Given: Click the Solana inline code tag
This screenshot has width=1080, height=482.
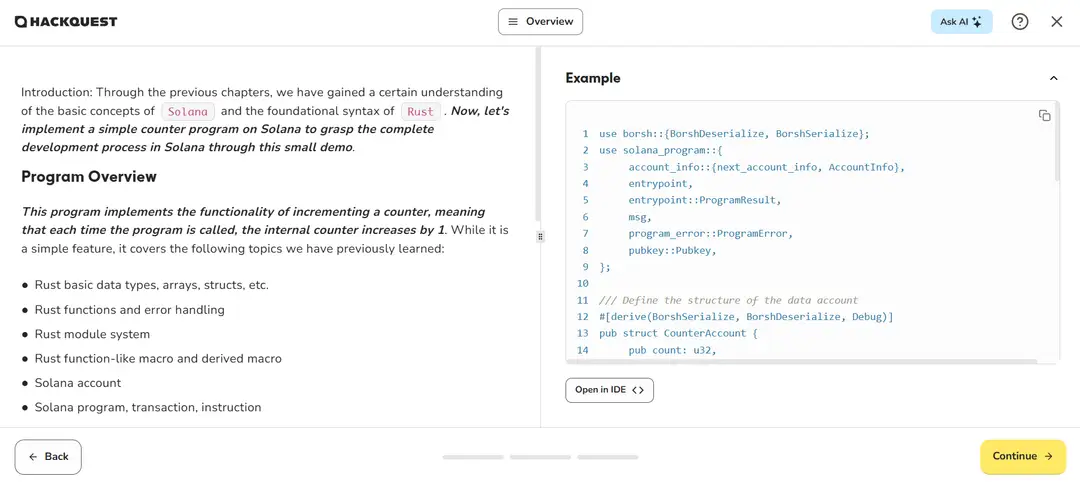Looking at the screenshot, I should pos(188,112).
